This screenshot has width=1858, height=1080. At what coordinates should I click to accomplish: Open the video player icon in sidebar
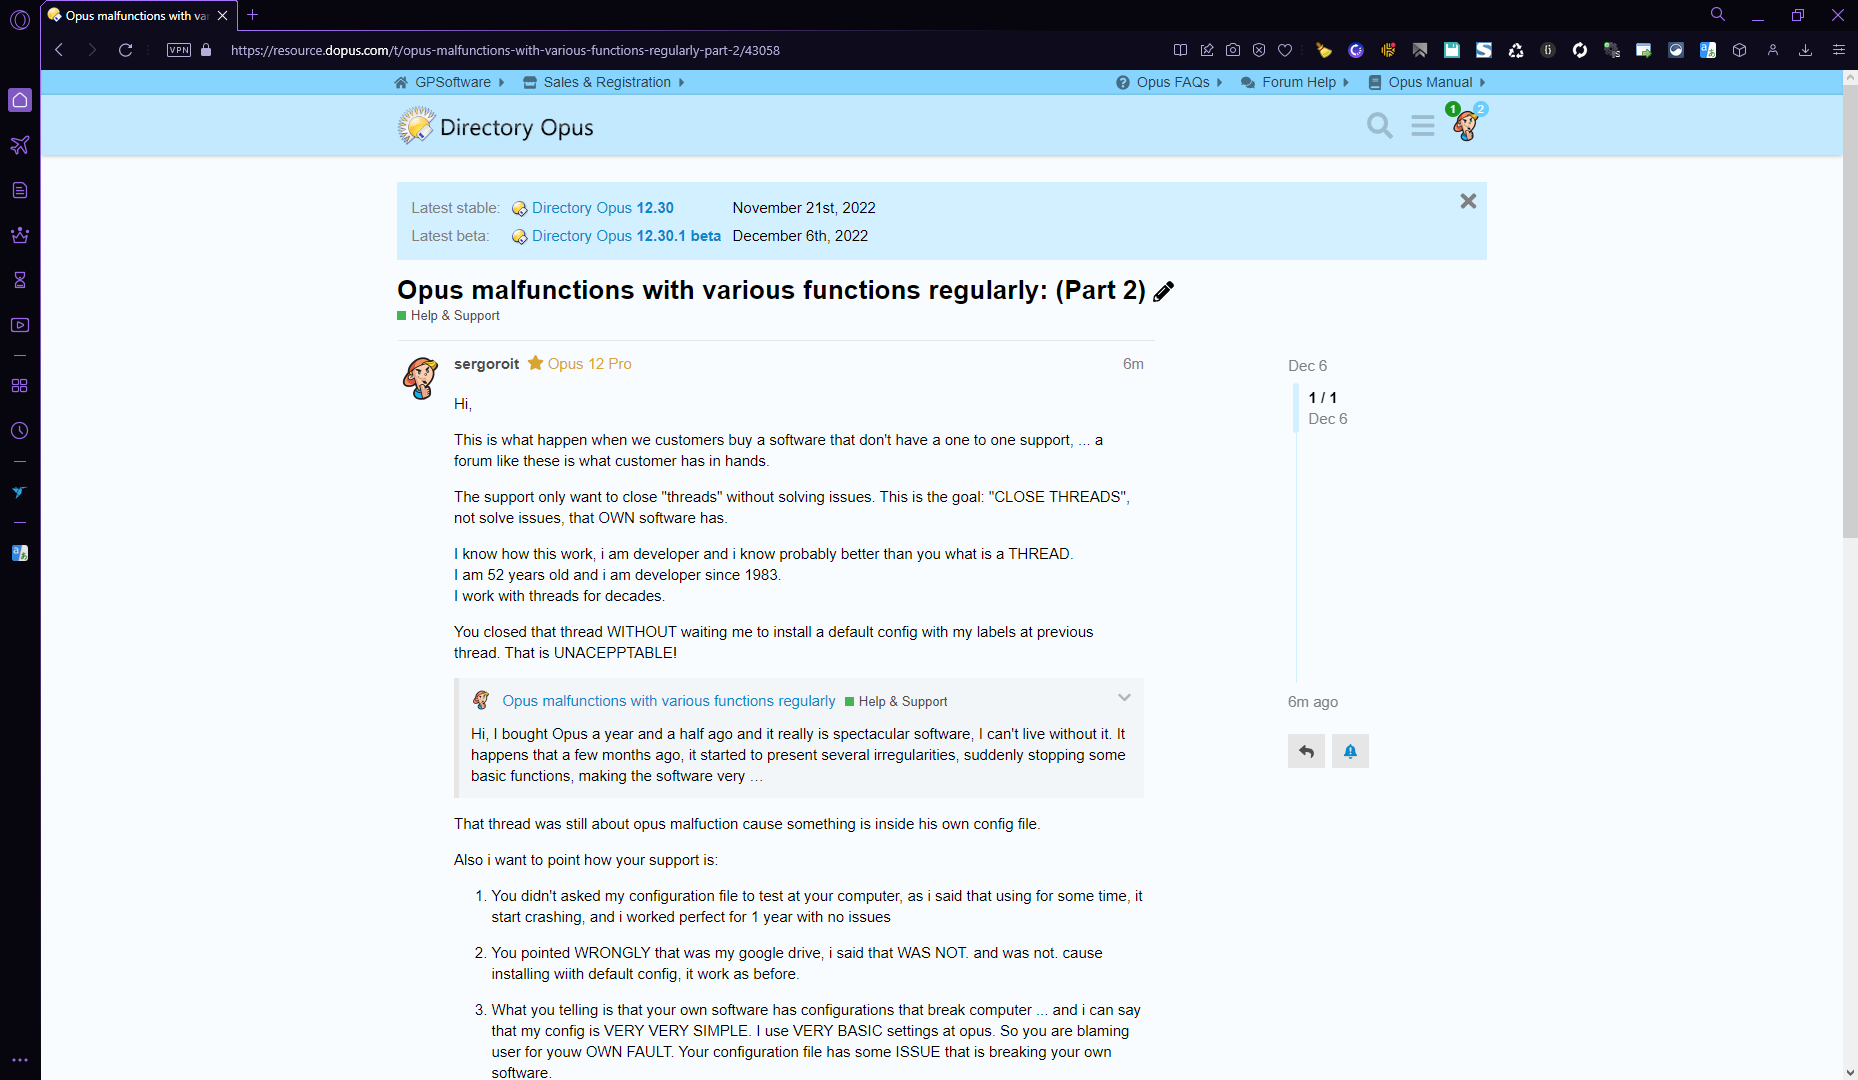coord(20,325)
